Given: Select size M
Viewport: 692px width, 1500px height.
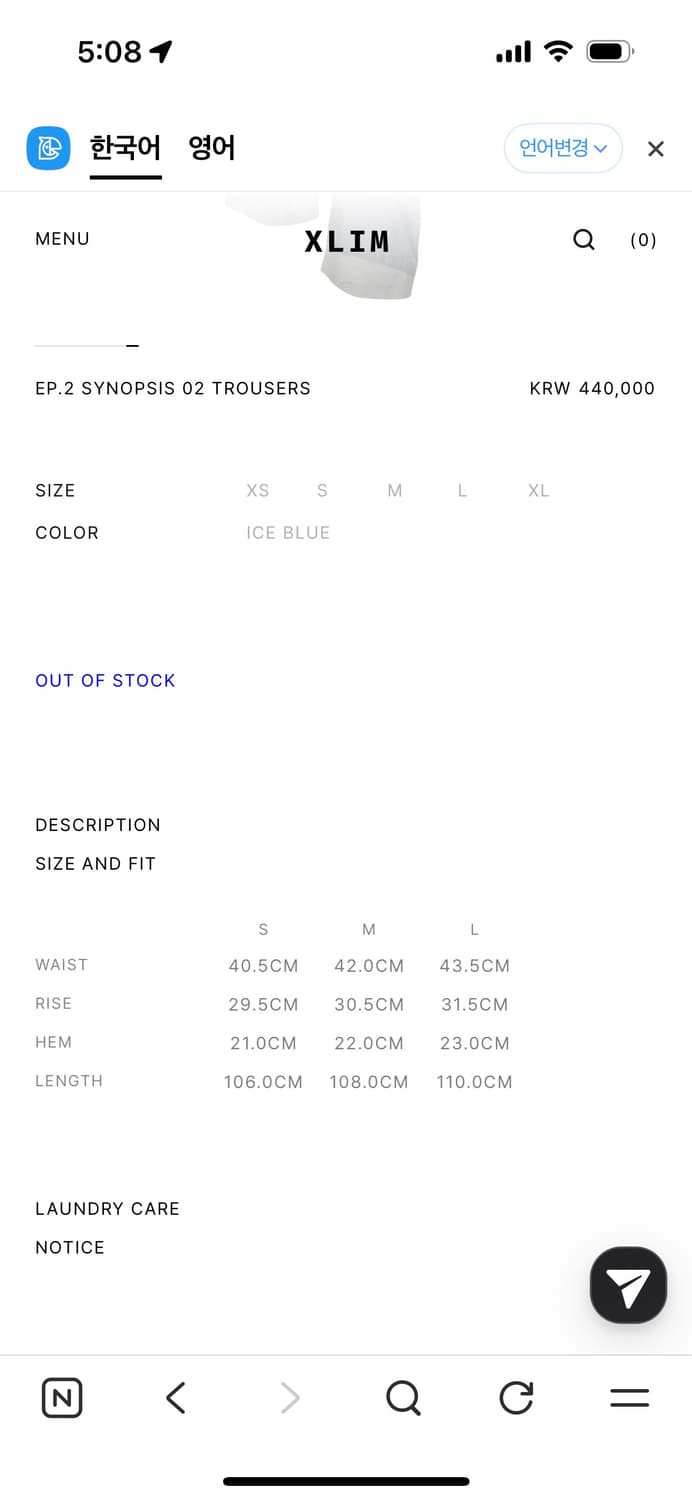Looking at the screenshot, I should point(395,490).
